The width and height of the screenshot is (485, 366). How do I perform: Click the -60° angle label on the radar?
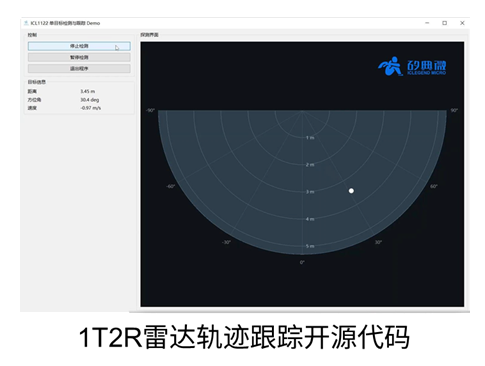pyautogui.click(x=171, y=186)
